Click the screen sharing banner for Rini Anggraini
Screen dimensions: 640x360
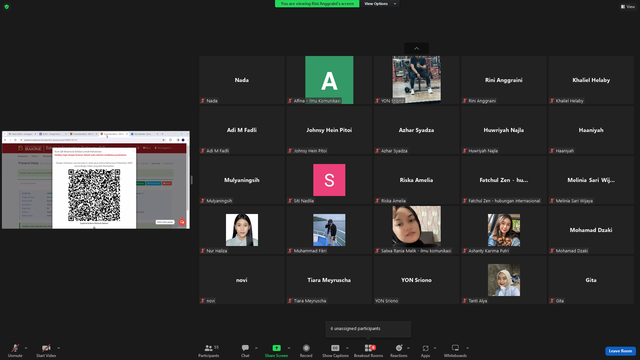317,4
